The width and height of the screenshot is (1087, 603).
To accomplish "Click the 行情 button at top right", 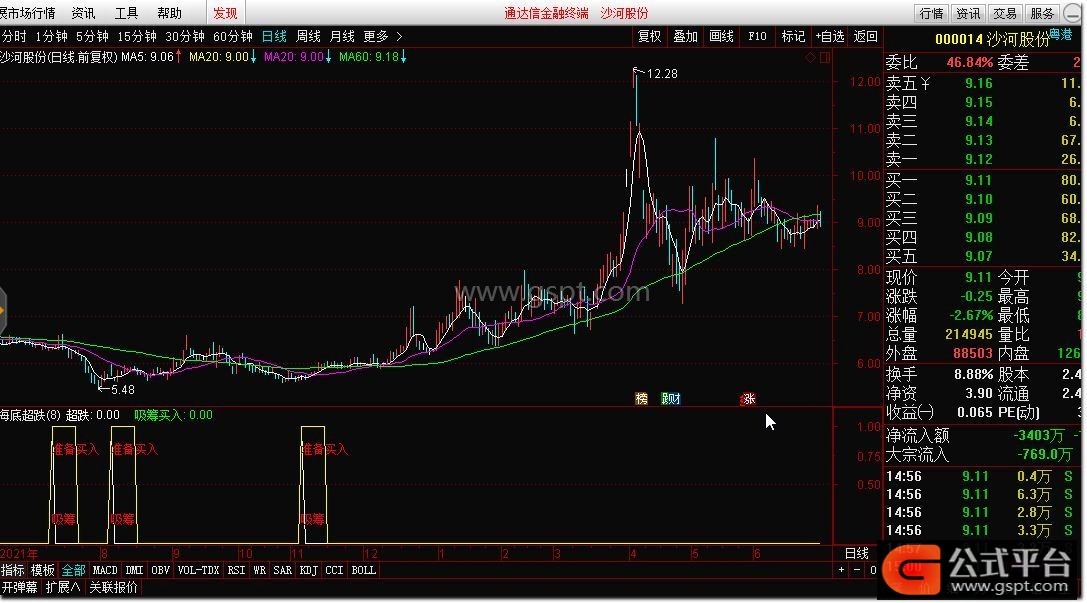I will [x=931, y=13].
